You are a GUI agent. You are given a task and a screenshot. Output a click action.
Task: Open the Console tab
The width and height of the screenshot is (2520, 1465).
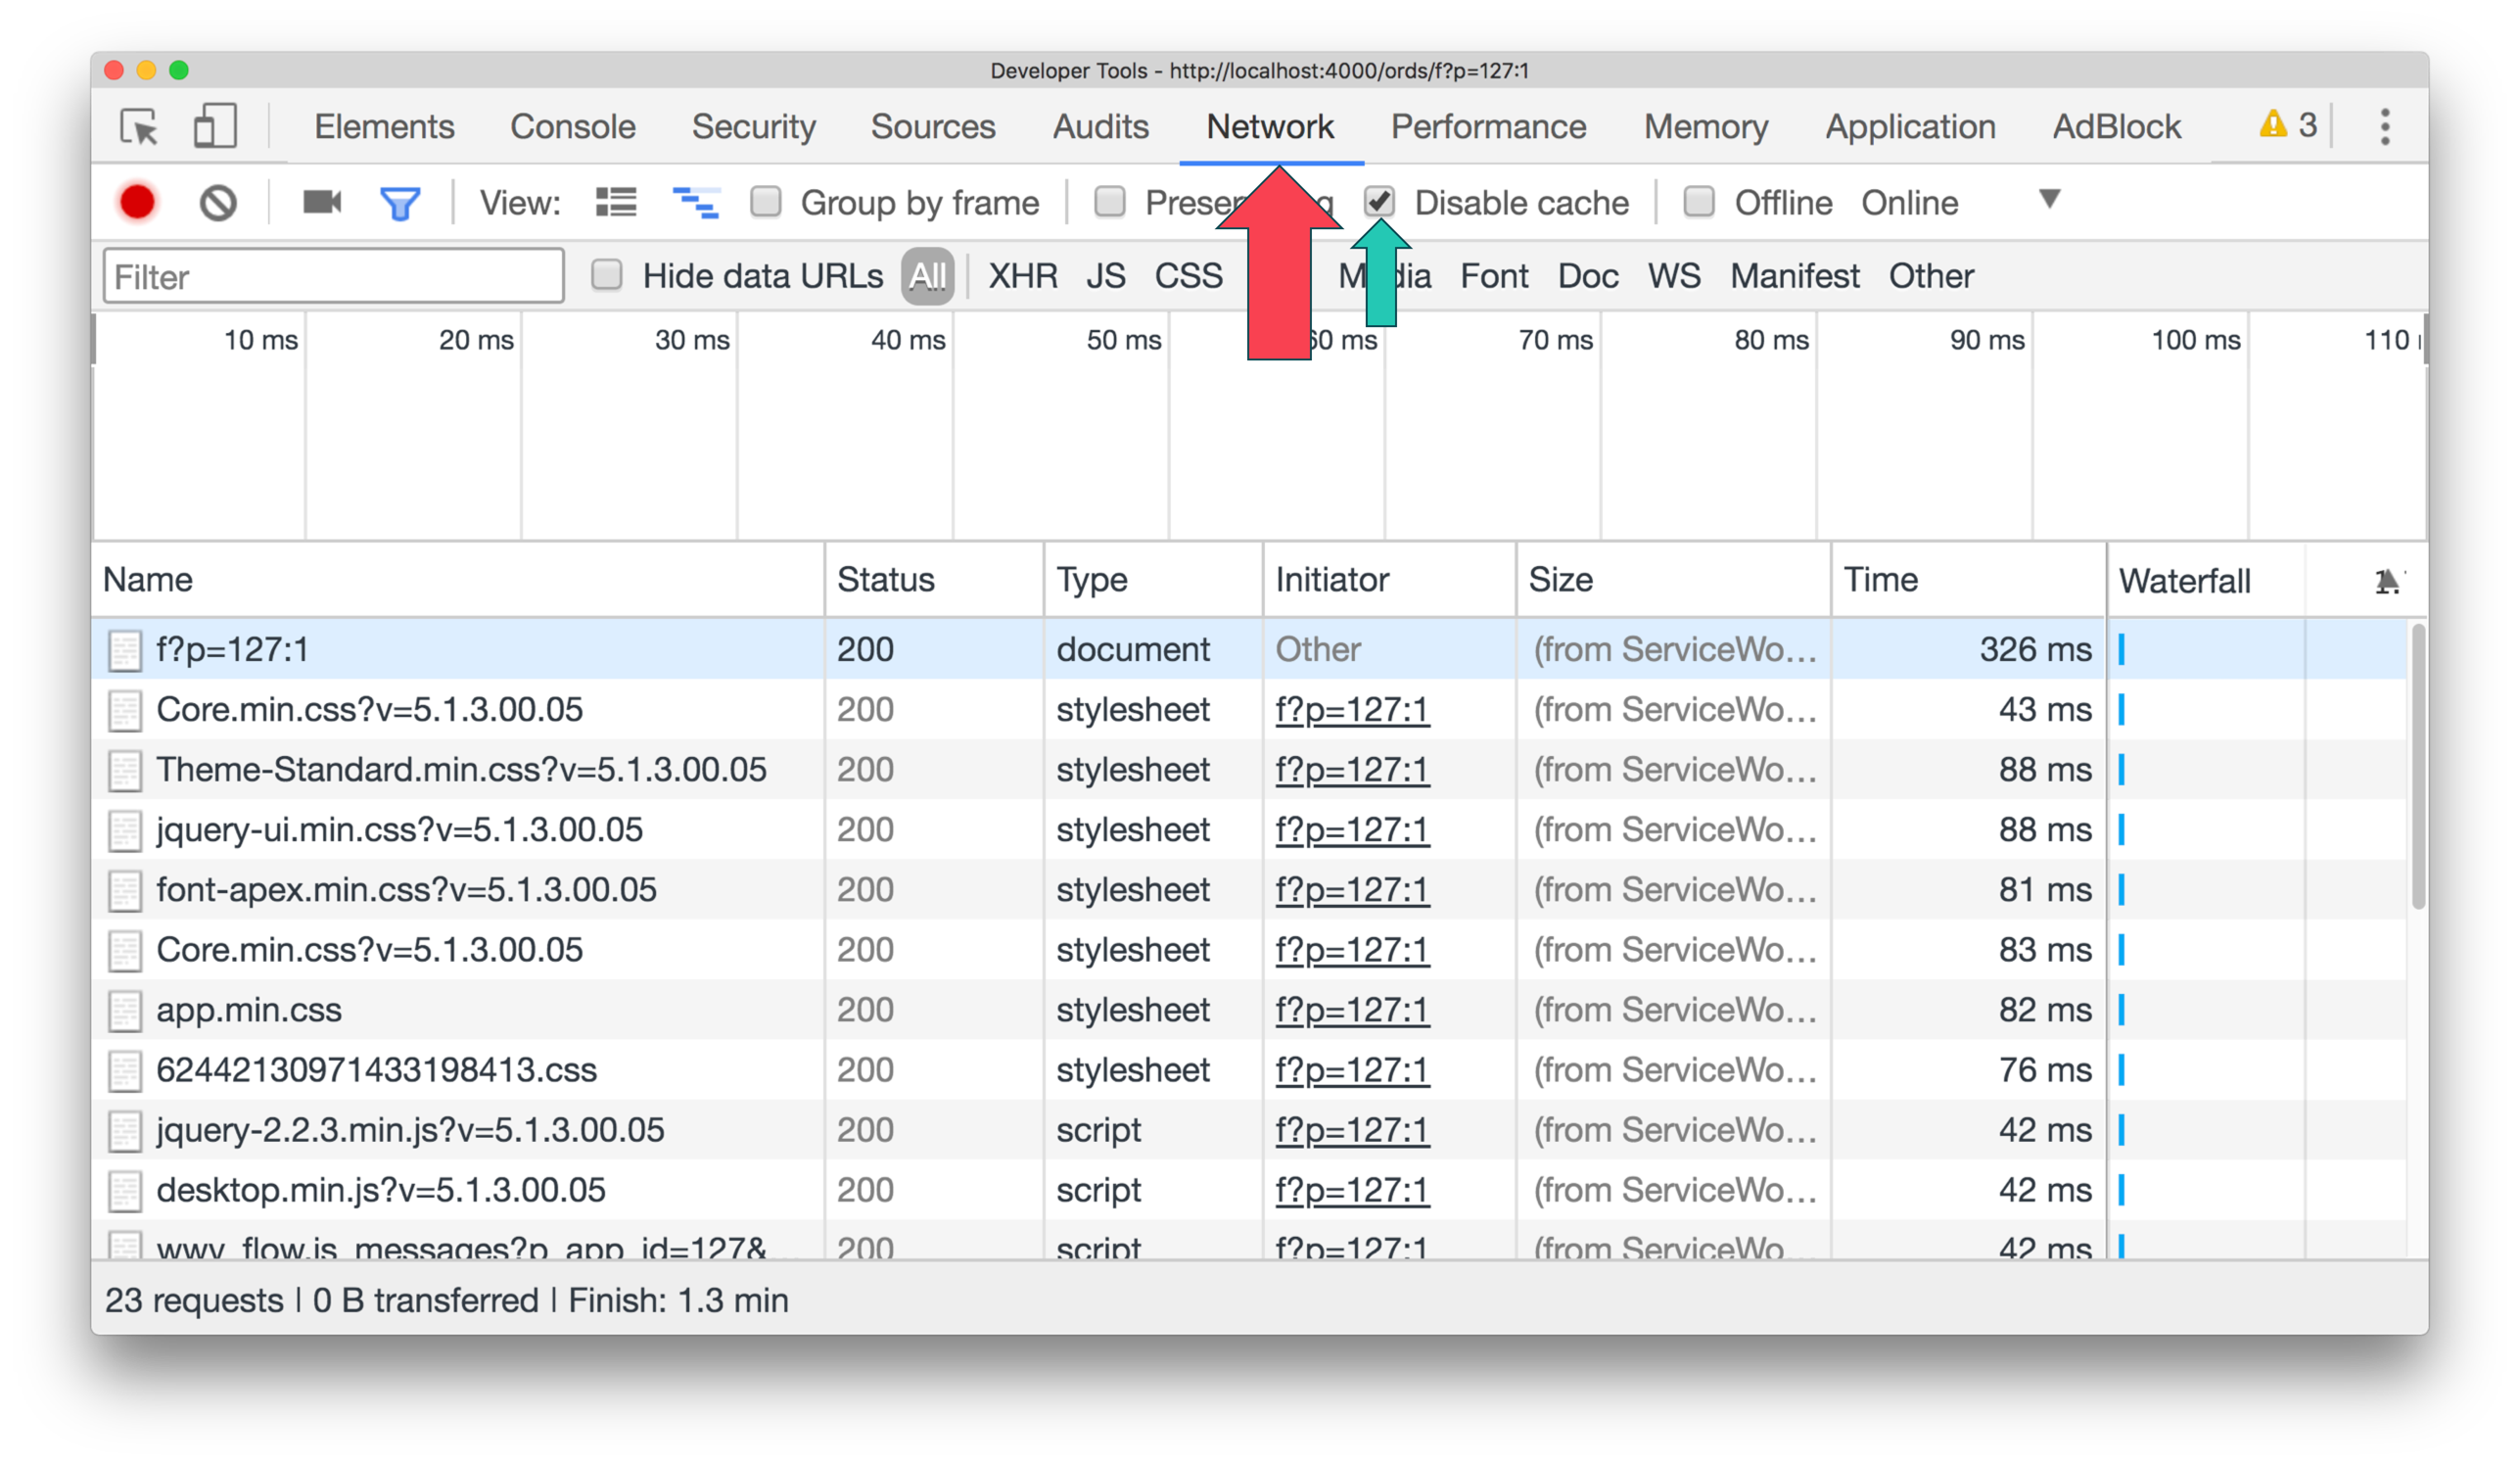pyautogui.click(x=572, y=127)
